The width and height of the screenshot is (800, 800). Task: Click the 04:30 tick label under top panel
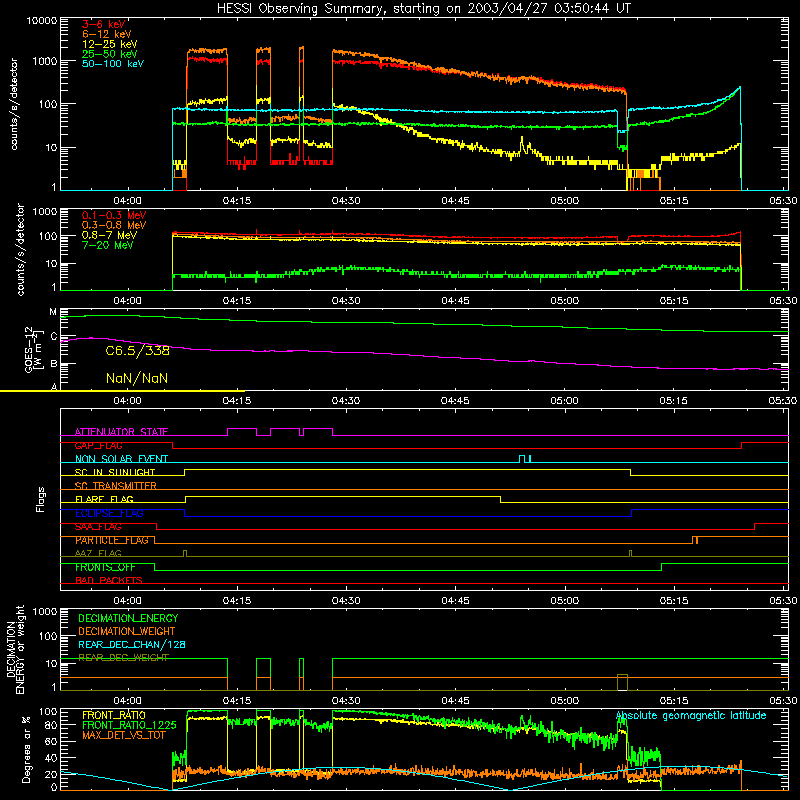point(346,201)
